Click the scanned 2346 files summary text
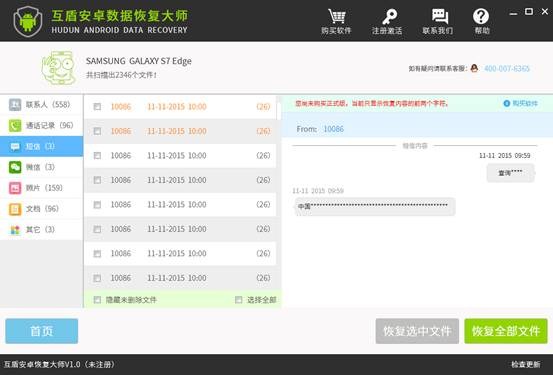 (121, 75)
